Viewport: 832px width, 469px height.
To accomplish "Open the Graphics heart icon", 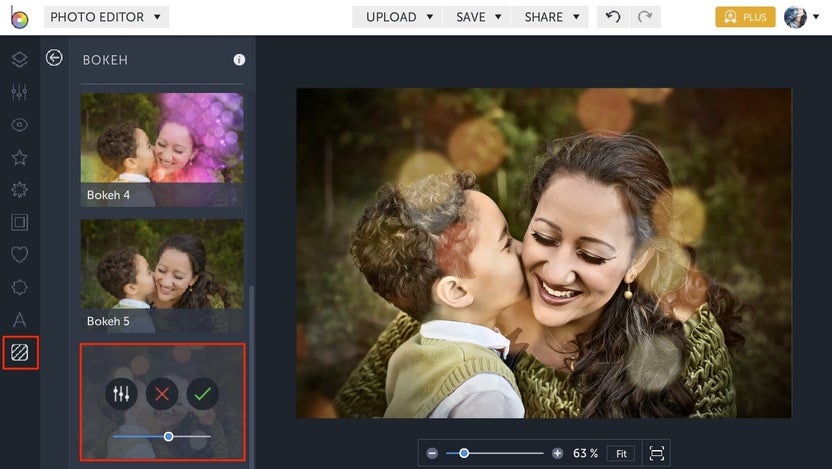I will point(20,255).
